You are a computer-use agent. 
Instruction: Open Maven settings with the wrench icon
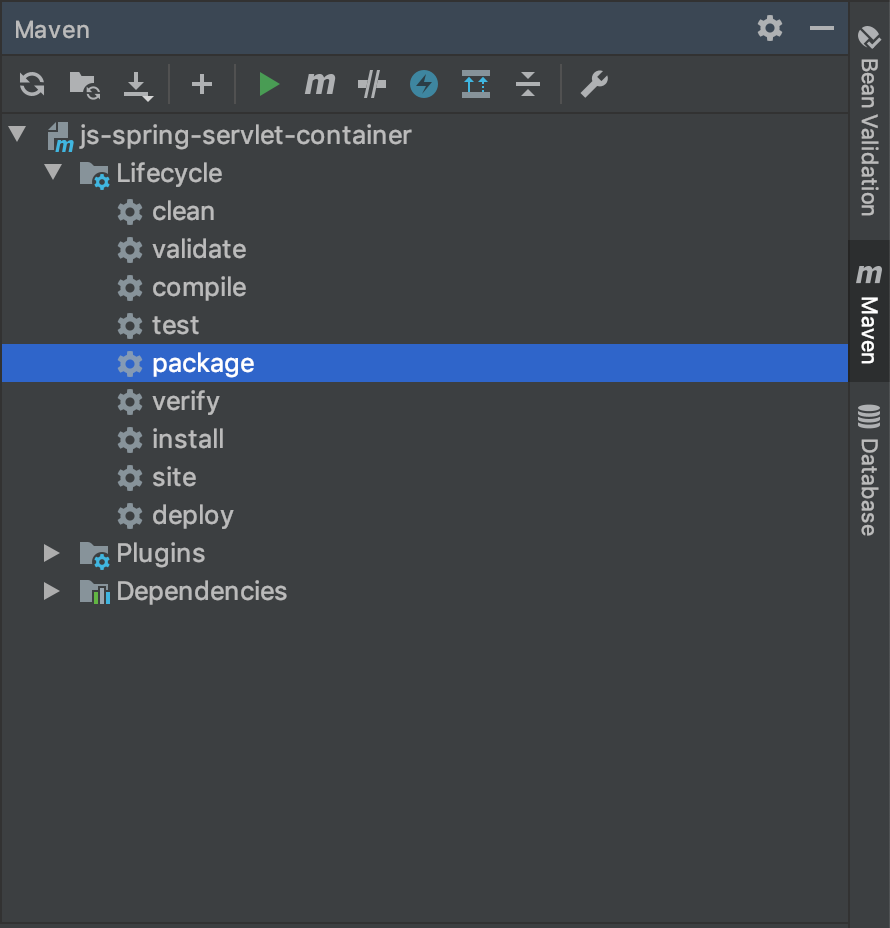coord(593,85)
